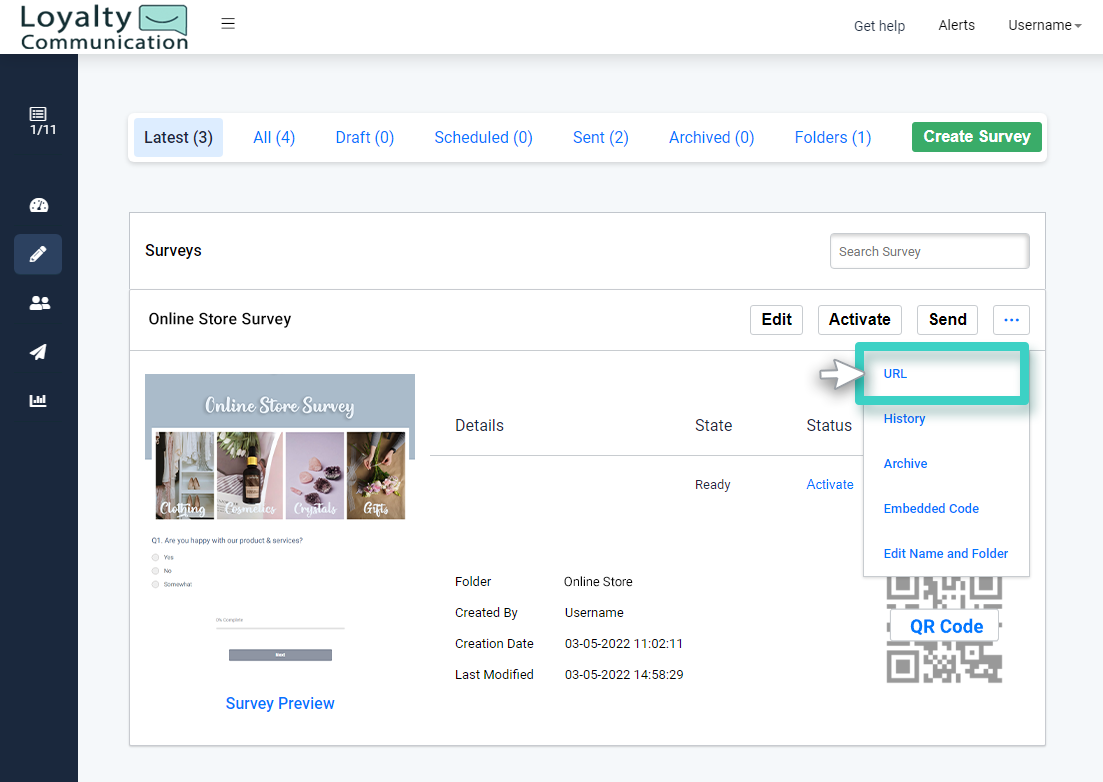Click the paper plane send icon in sidebar
Viewport: 1103px width, 782px height.
pyautogui.click(x=38, y=351)
